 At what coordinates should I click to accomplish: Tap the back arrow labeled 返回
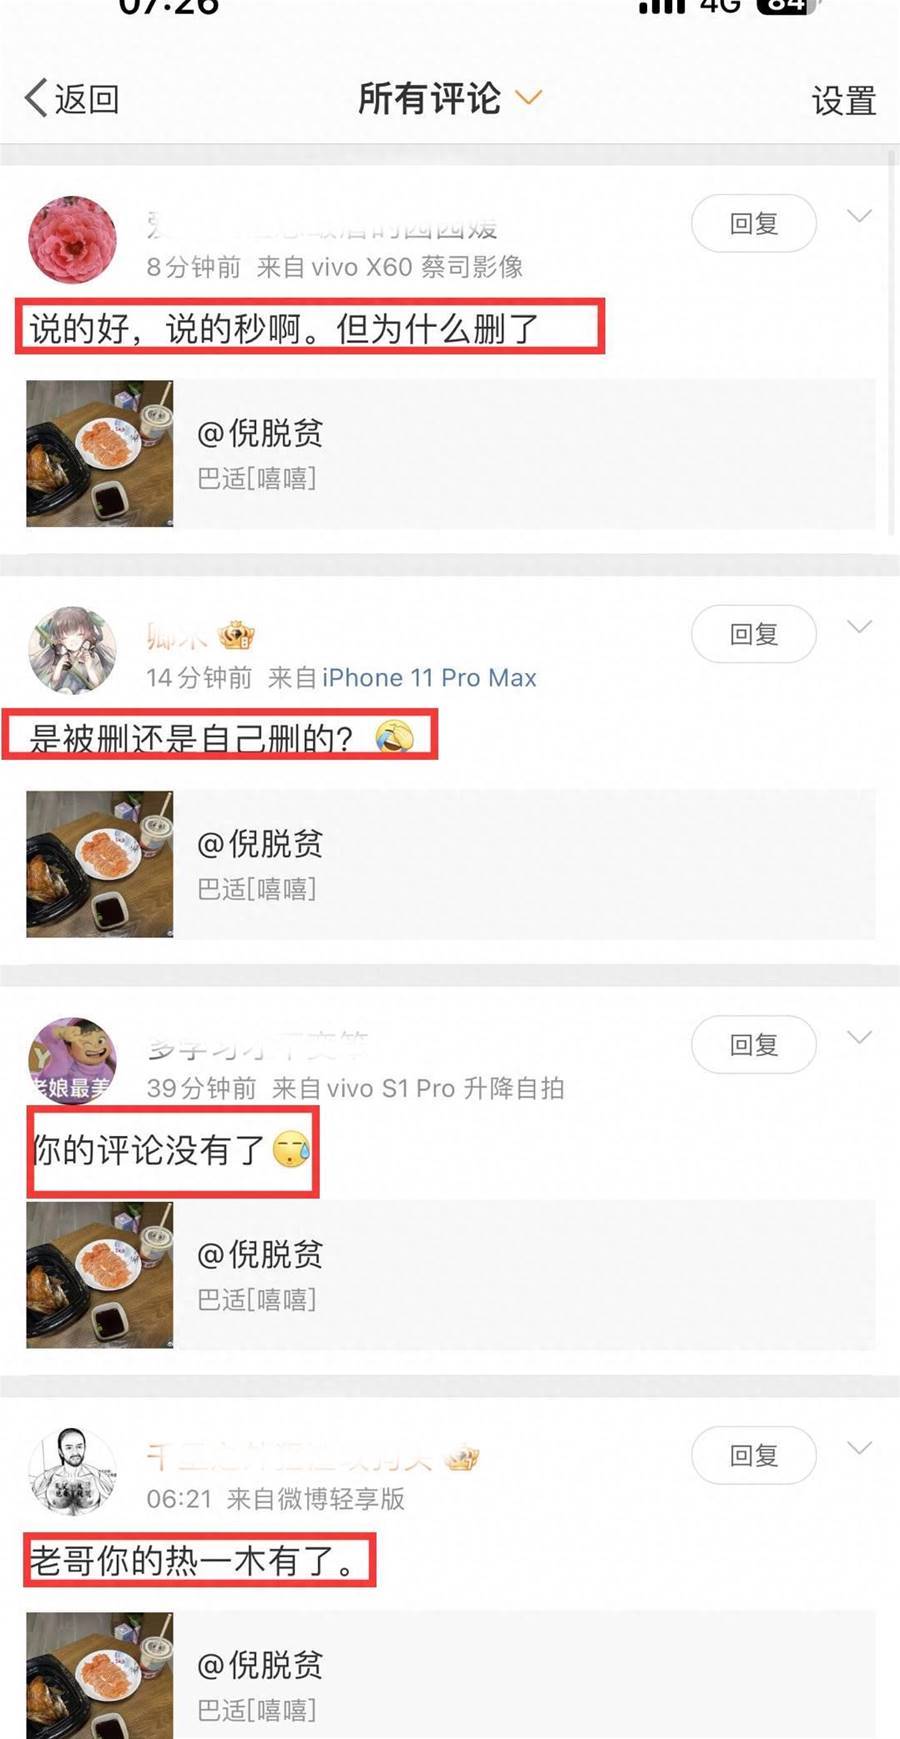(x=71, y=98)
